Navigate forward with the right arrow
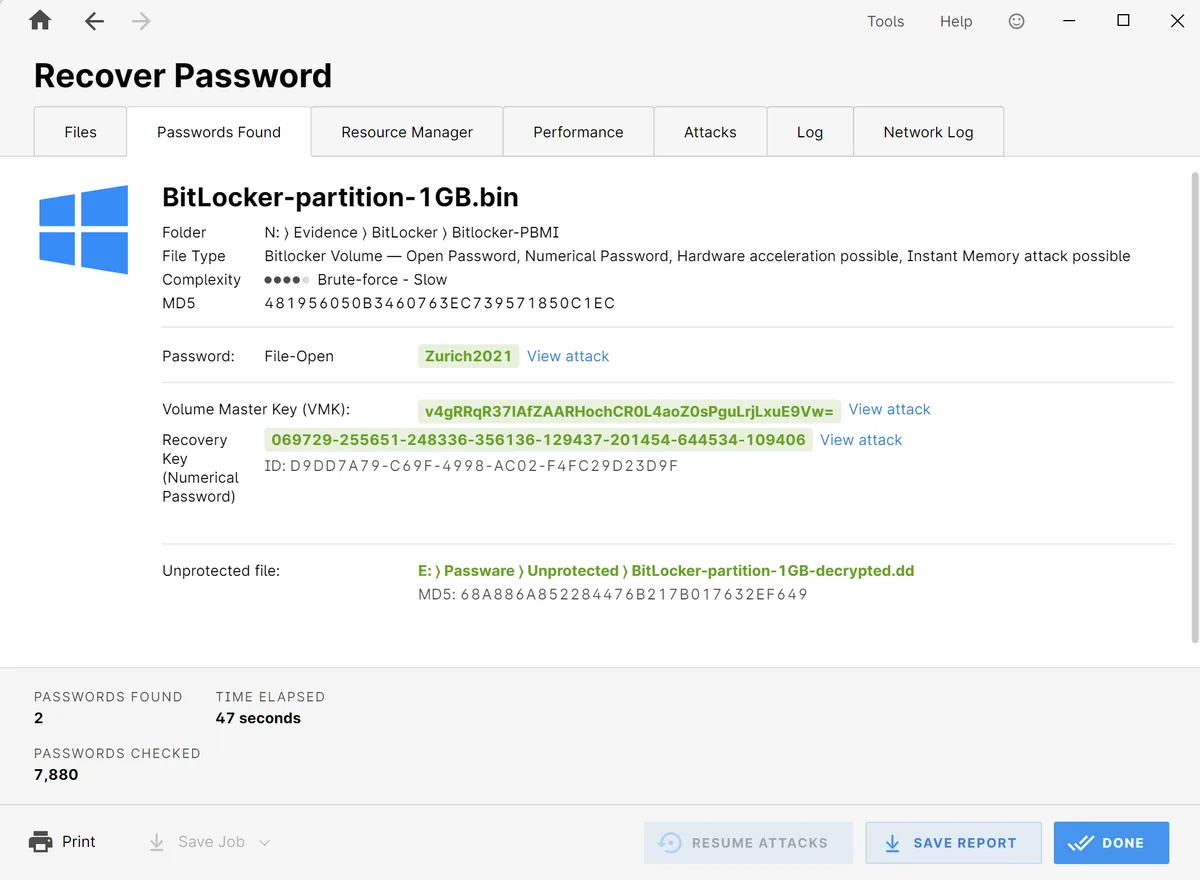 click(x=141, y=21)
